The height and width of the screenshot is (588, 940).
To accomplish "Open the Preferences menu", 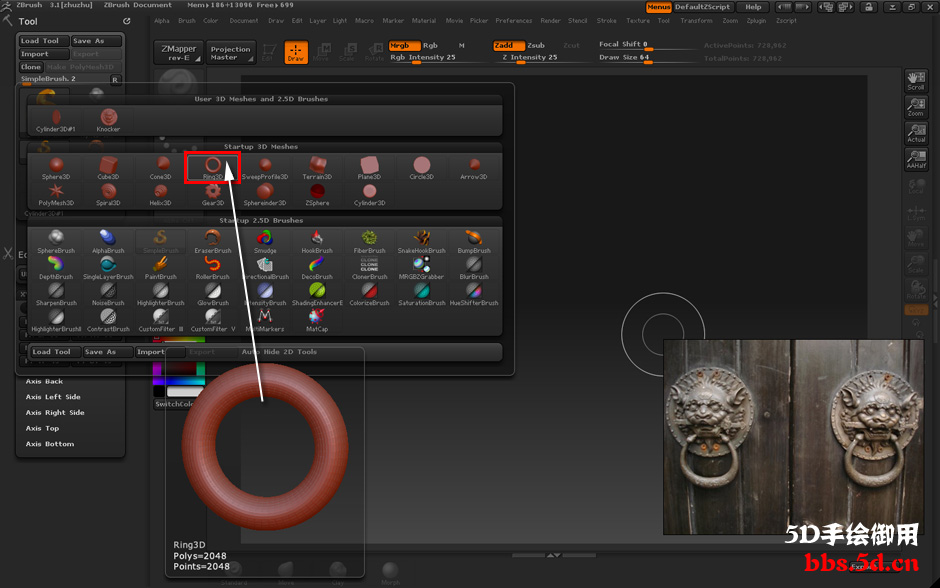I will tap(514, 20).
